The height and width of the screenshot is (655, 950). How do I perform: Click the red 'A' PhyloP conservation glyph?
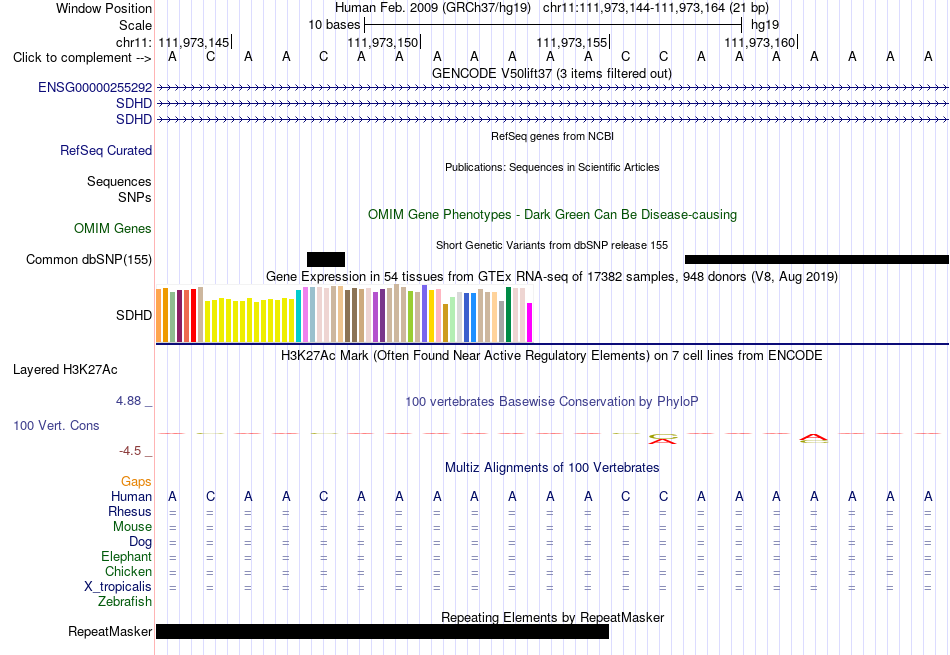813,437
